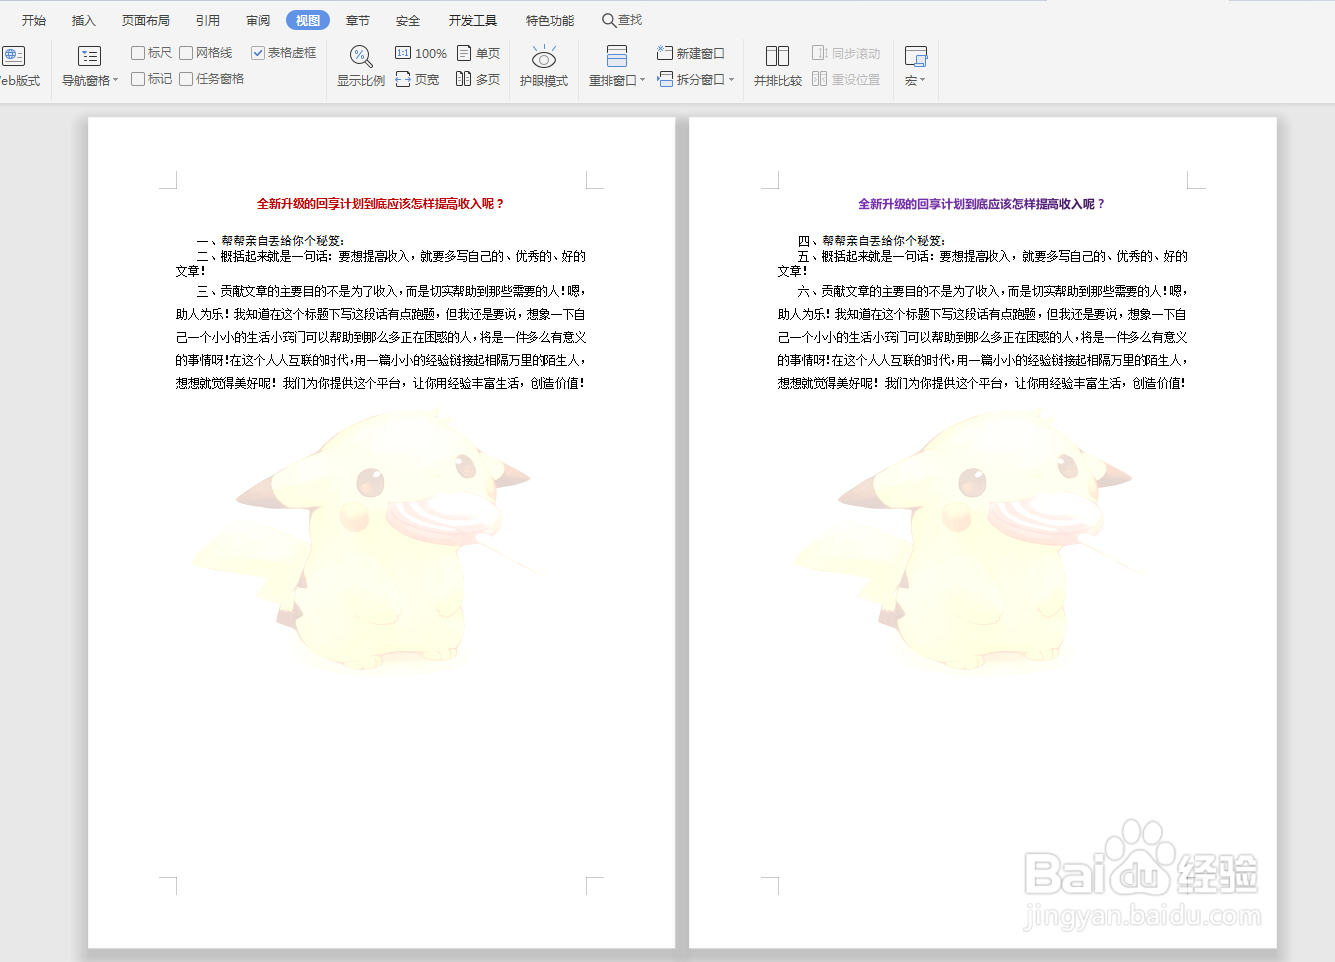
Task: Uncheck table dashed borders (表格虚框)
Action: (258, 53)
